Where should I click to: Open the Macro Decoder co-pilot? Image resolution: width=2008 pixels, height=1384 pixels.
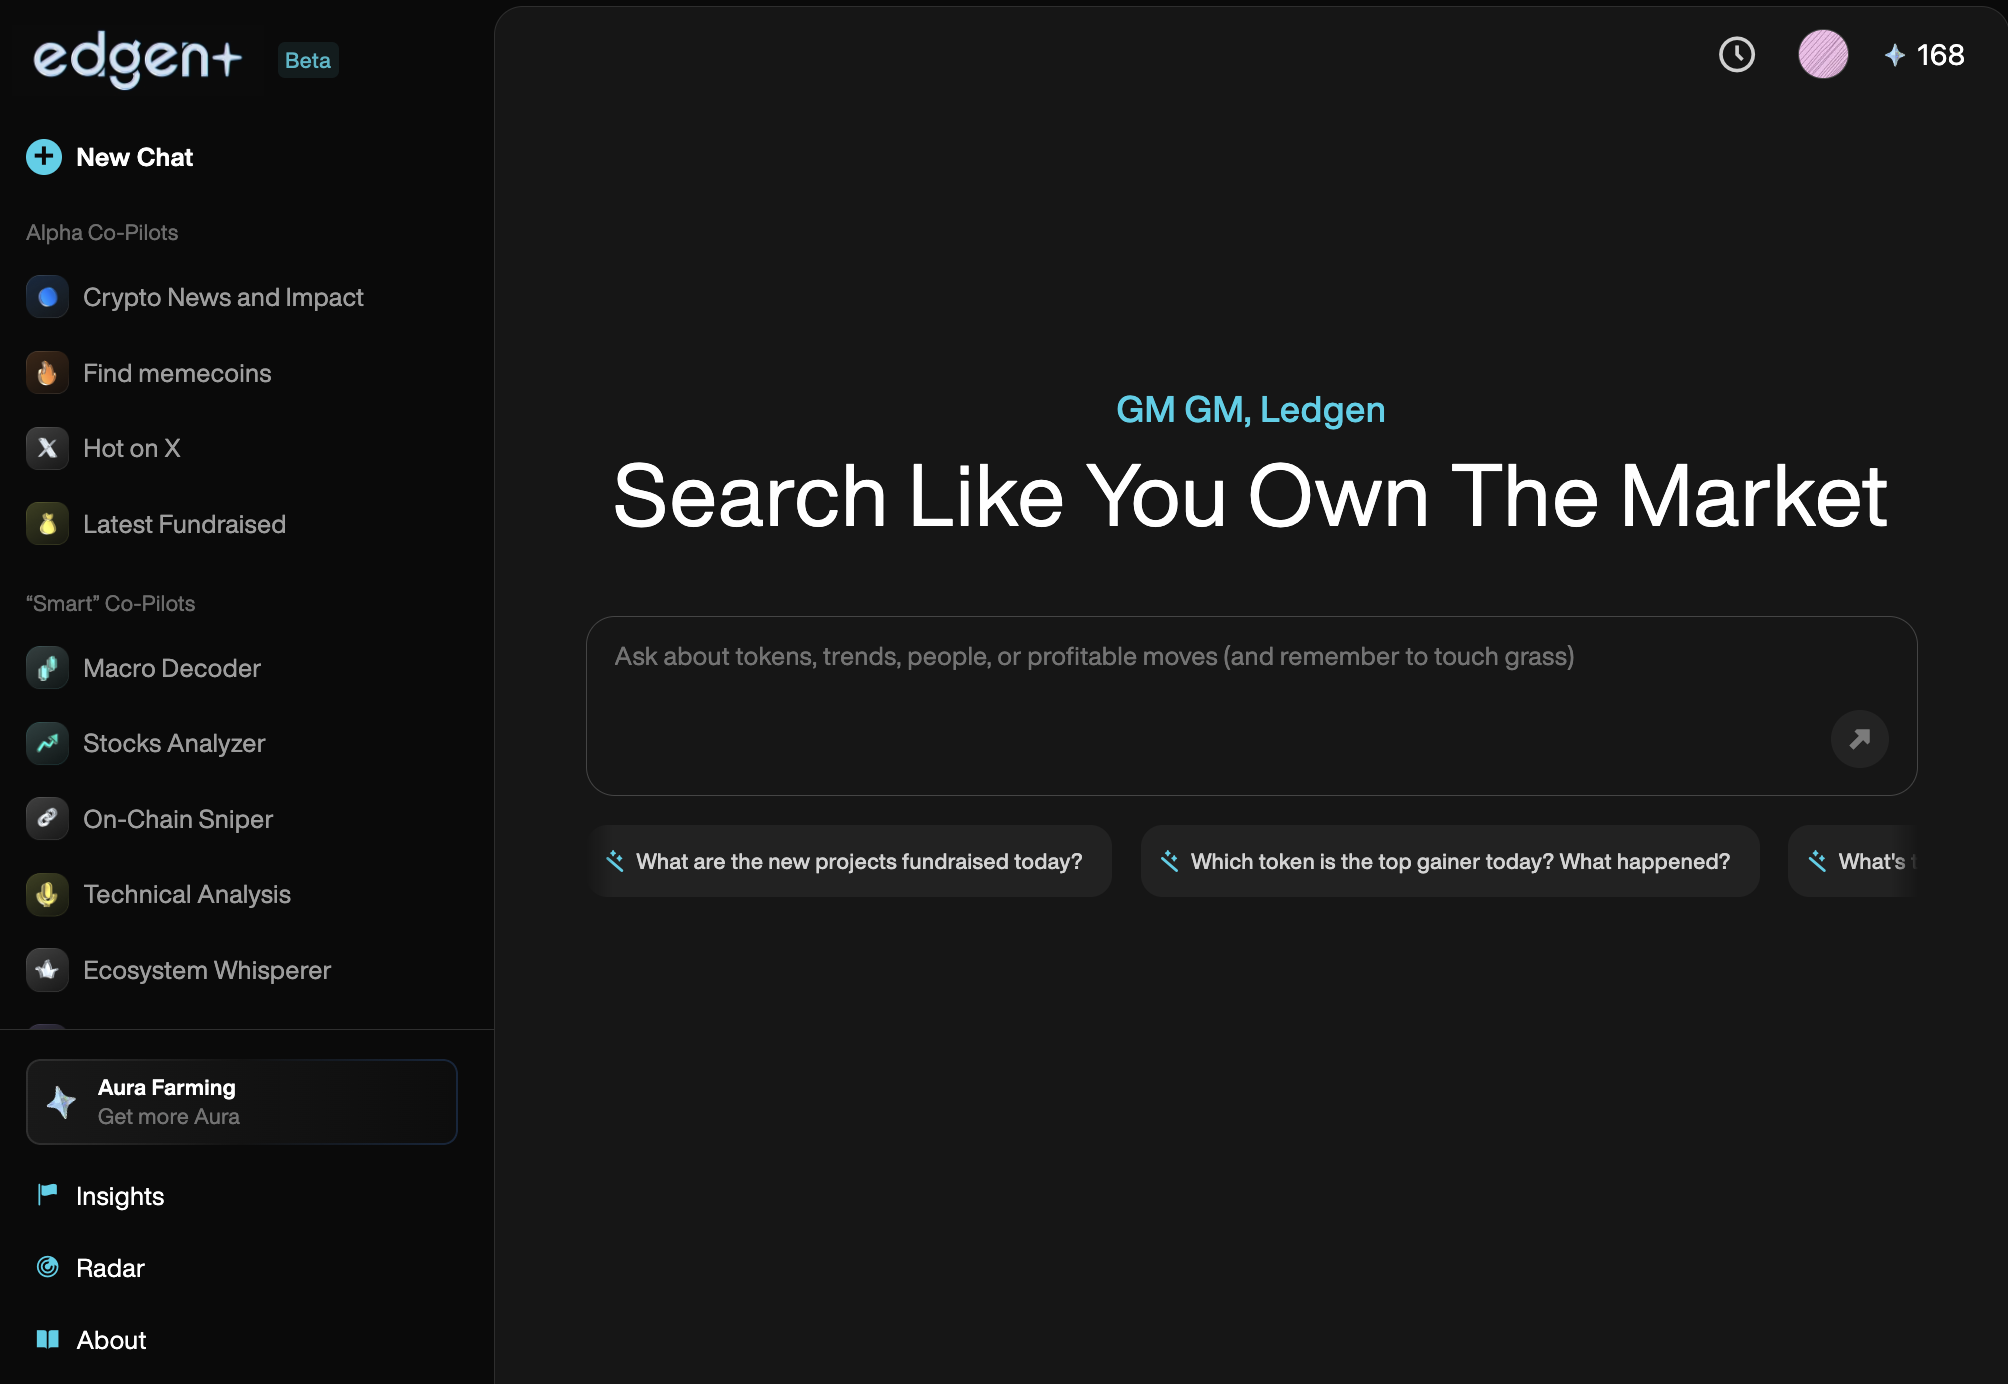(x=171, y=668)
